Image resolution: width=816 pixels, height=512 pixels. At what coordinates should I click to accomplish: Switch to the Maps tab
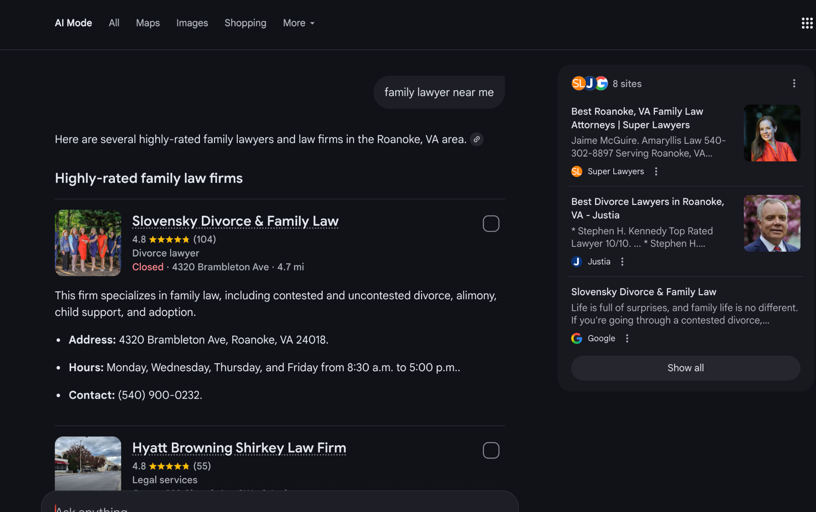tap(148, 23)
